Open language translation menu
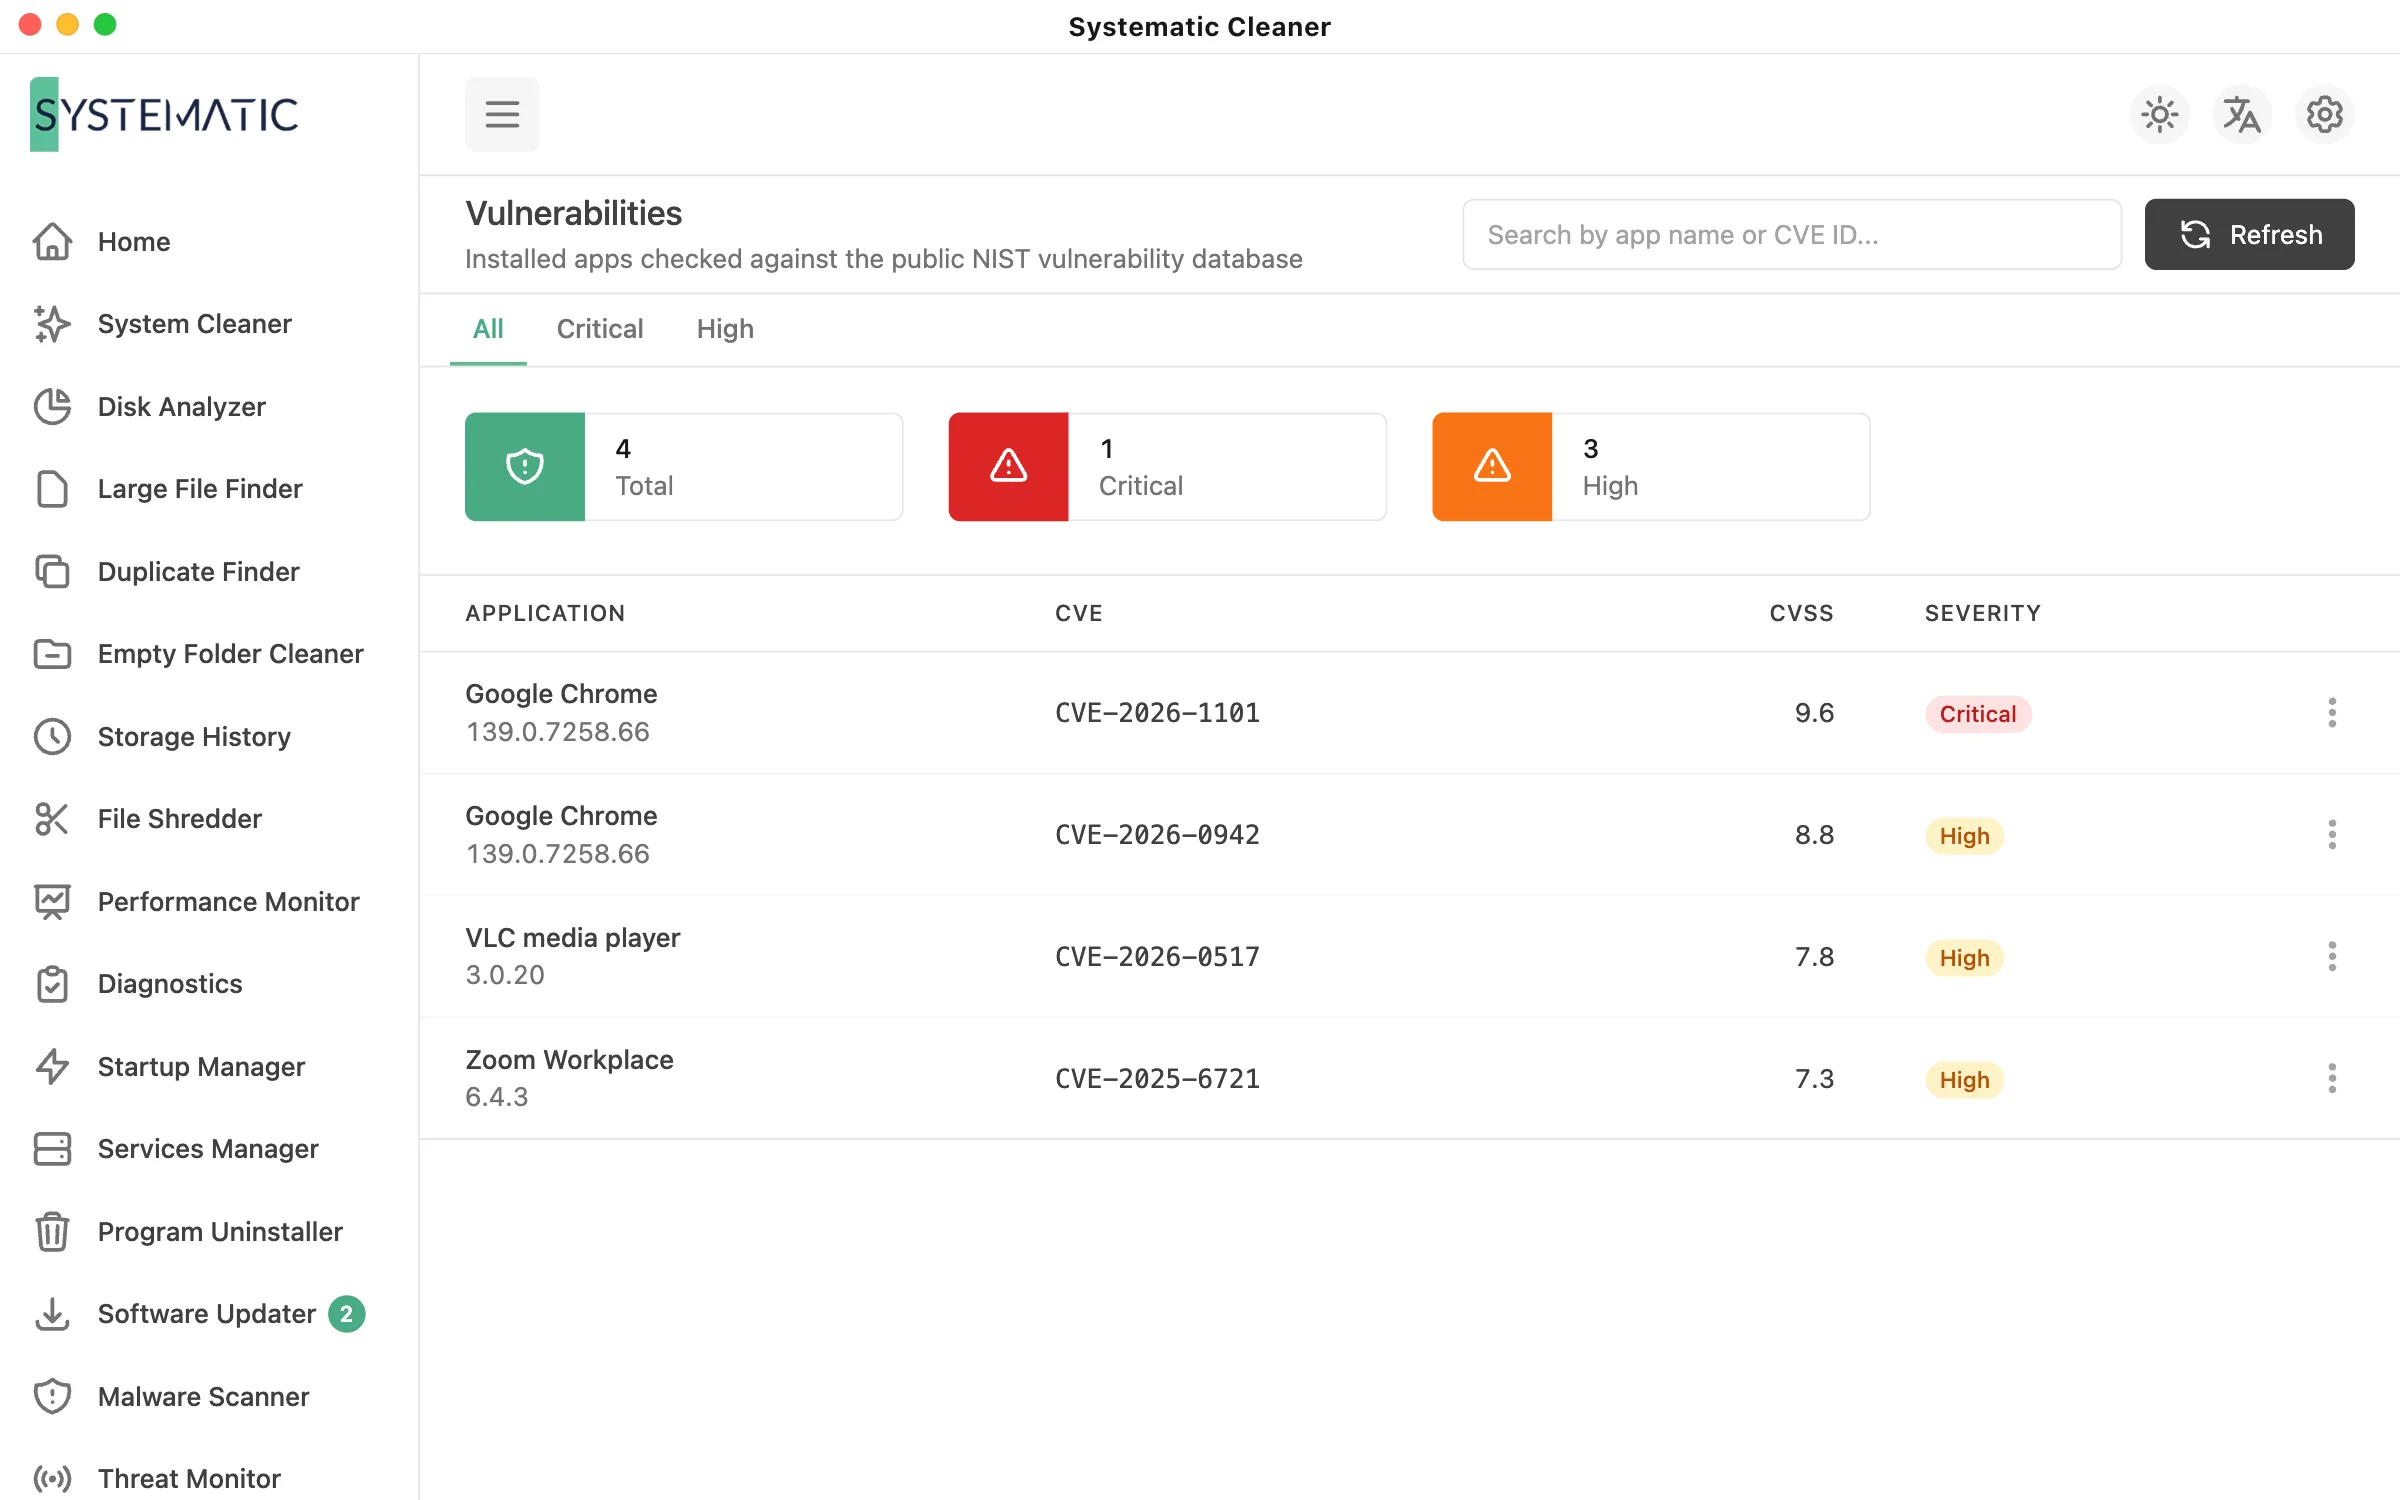This screenshot has height=1500, width=2400. [x=2242, y=115]
